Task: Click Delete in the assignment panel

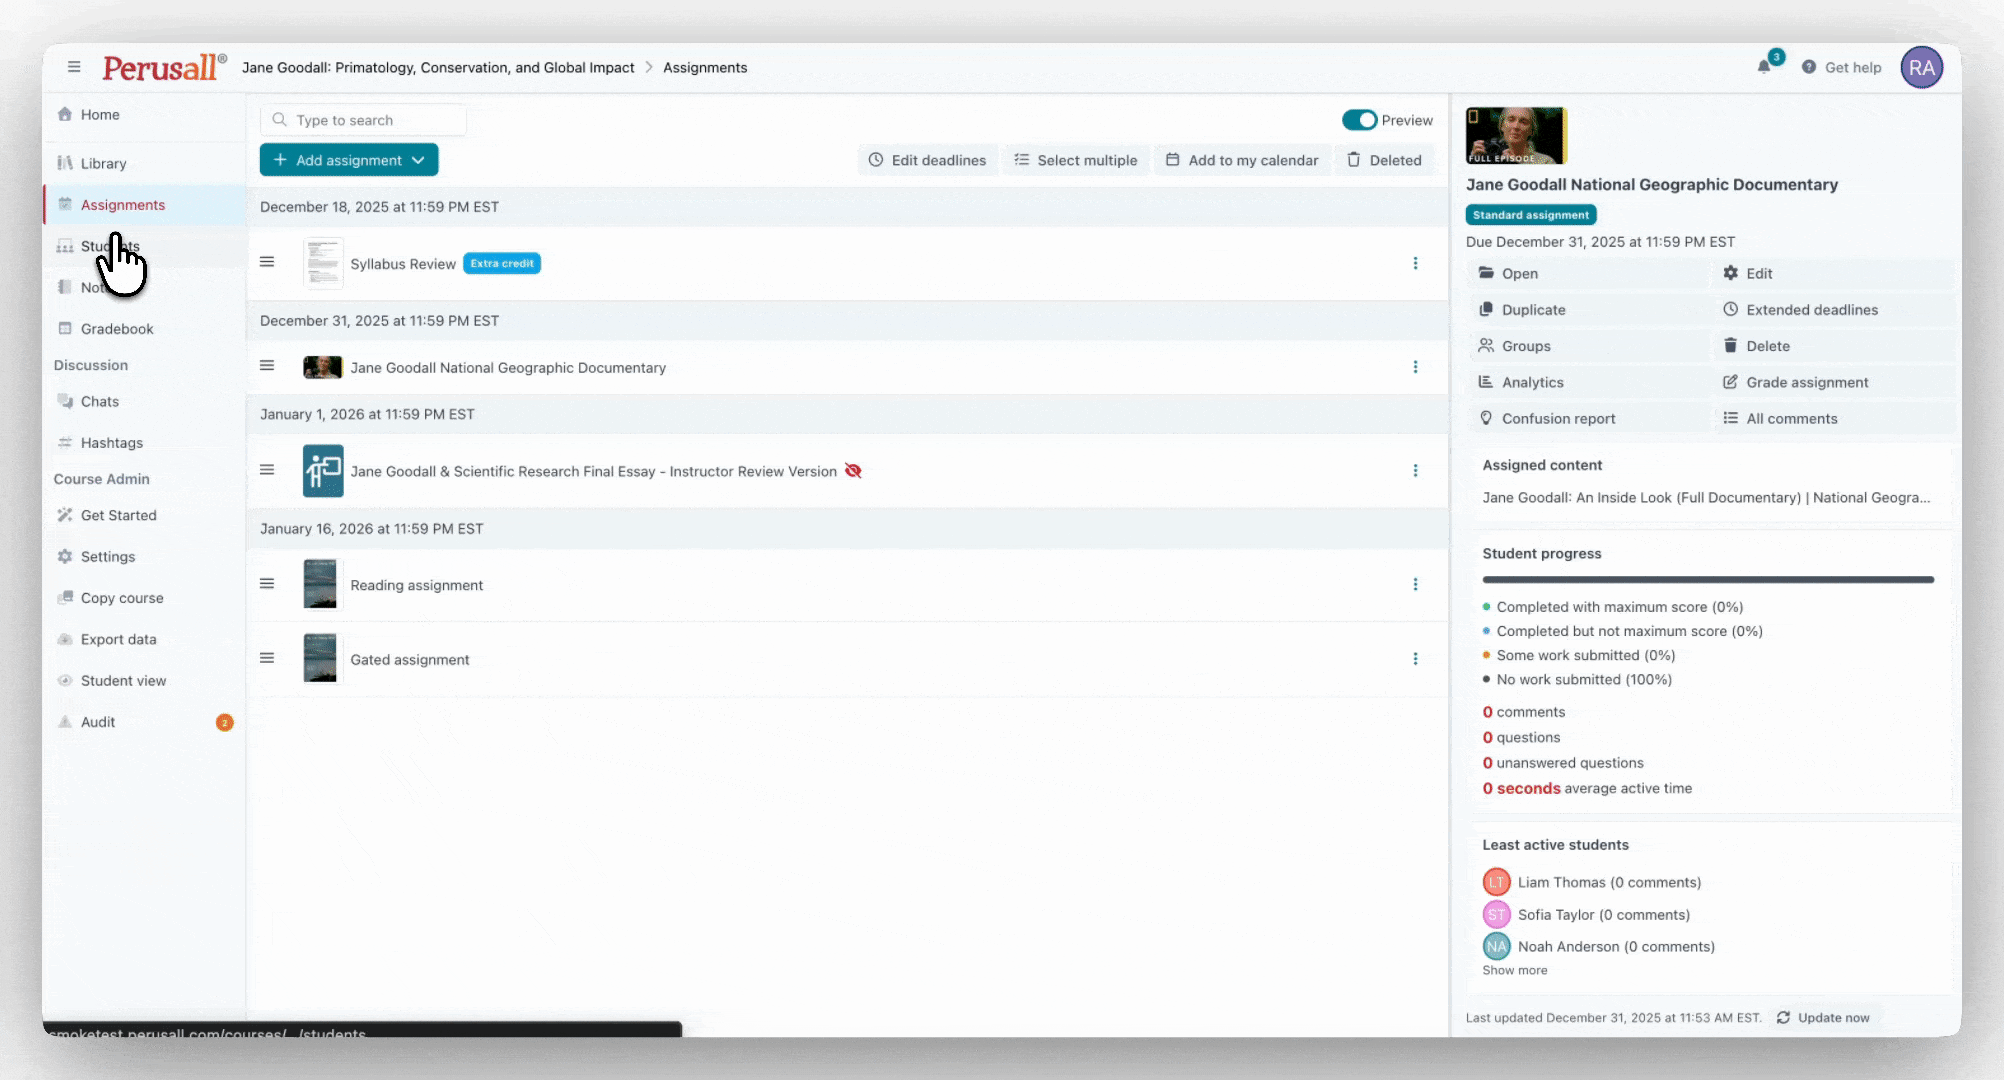Action: click(x=1834, y=346)
